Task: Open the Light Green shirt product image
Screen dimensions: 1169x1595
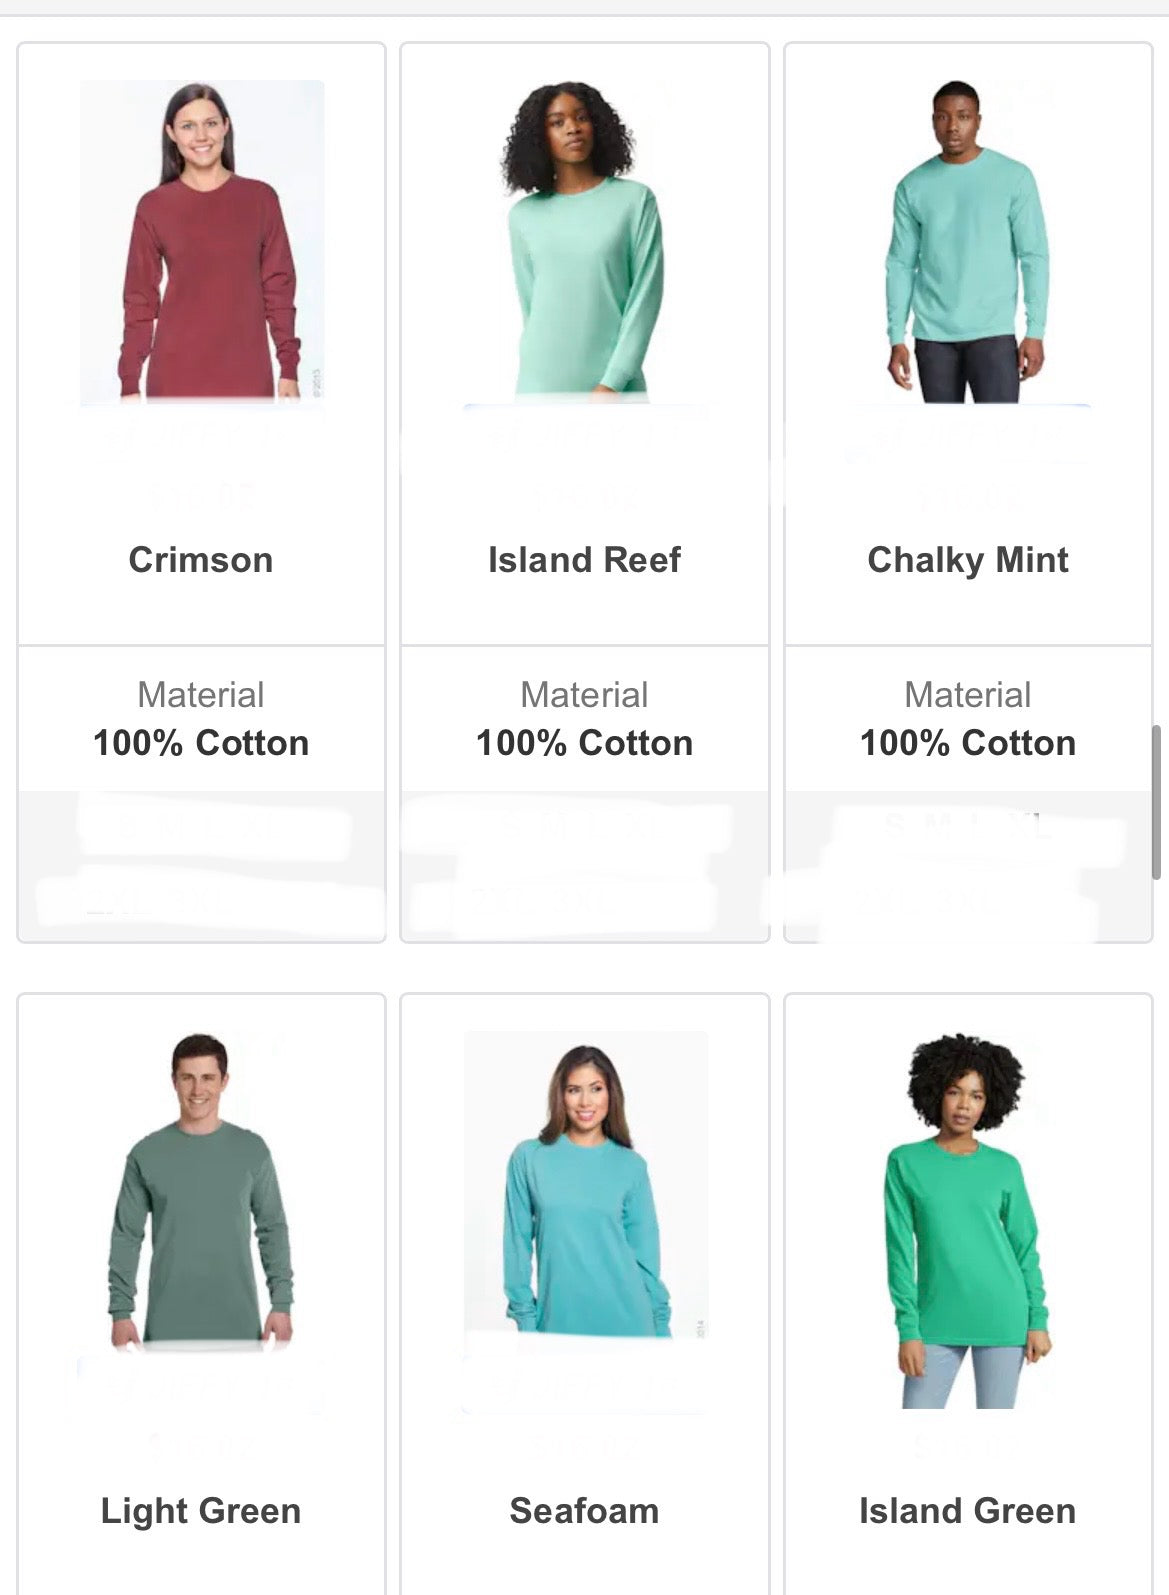Action: (202, 1192)
